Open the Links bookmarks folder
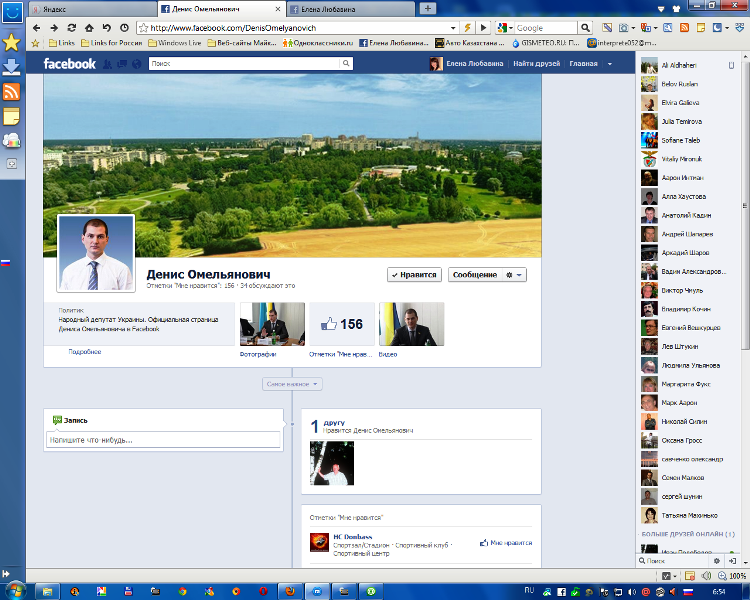 pyautogui.click(x=62, y=43)
